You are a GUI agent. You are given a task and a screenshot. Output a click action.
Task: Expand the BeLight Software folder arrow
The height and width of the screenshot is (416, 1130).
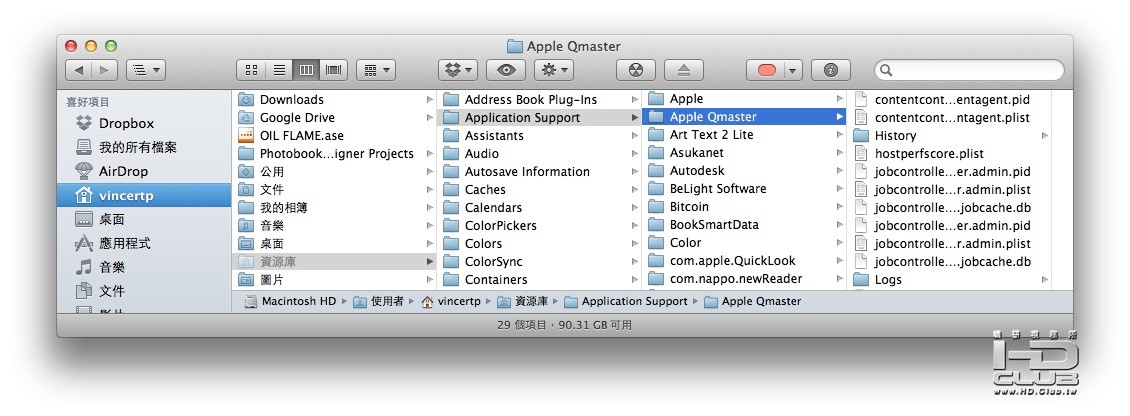click(840, 189)
